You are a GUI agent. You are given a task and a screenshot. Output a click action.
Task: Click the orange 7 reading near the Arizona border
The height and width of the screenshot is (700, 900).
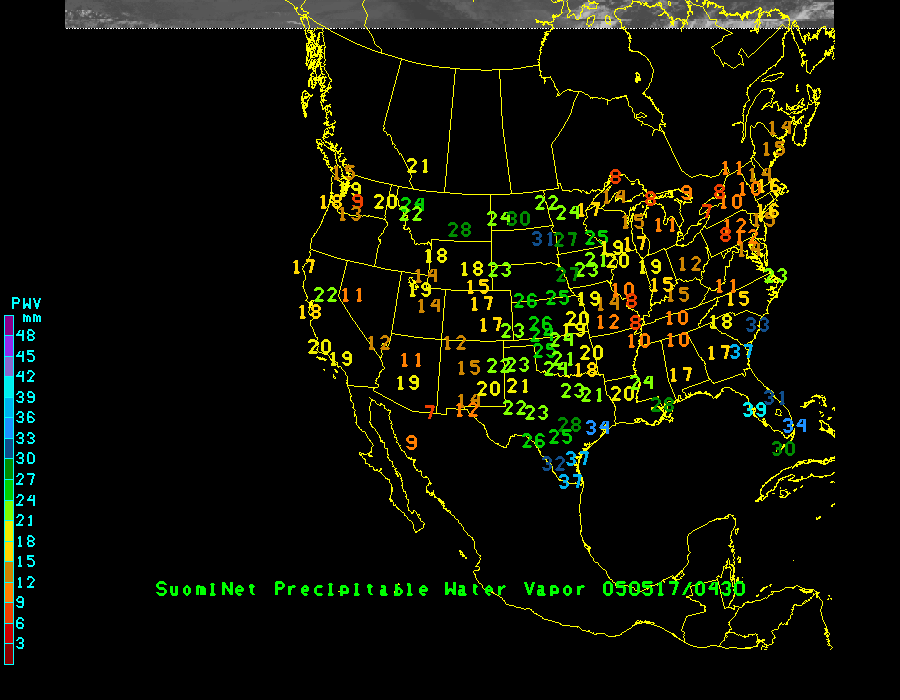click(430, 412)
